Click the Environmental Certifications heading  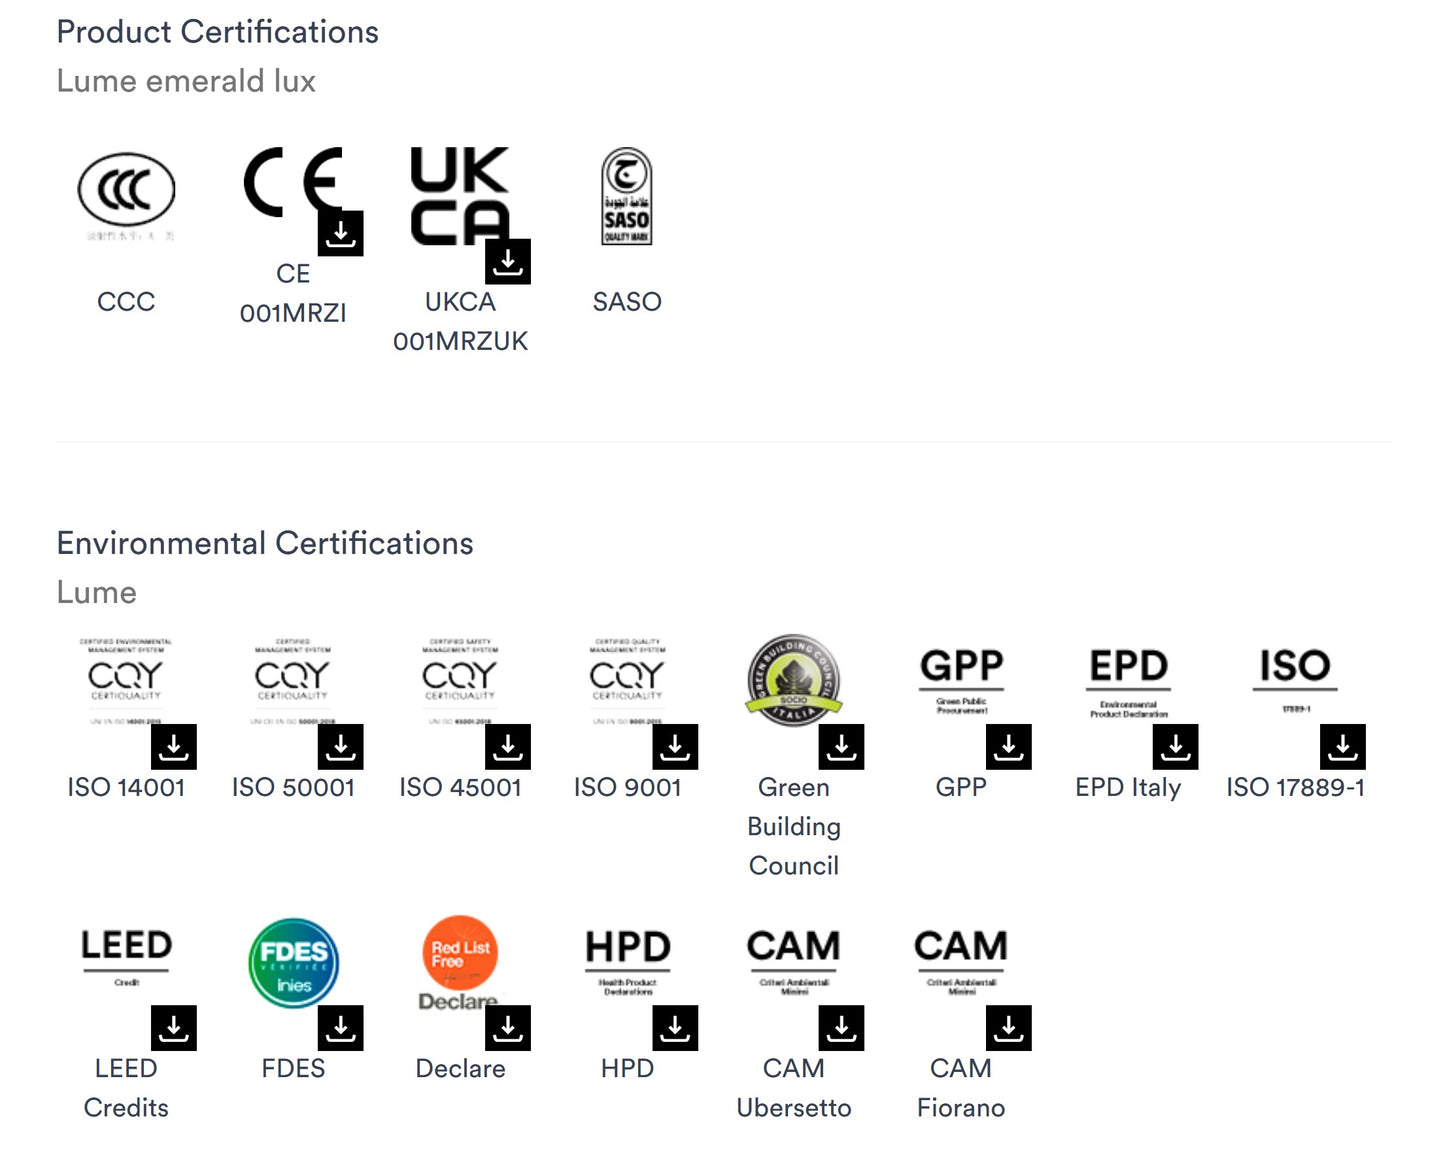pyautogui.click(x=265, y=543)
